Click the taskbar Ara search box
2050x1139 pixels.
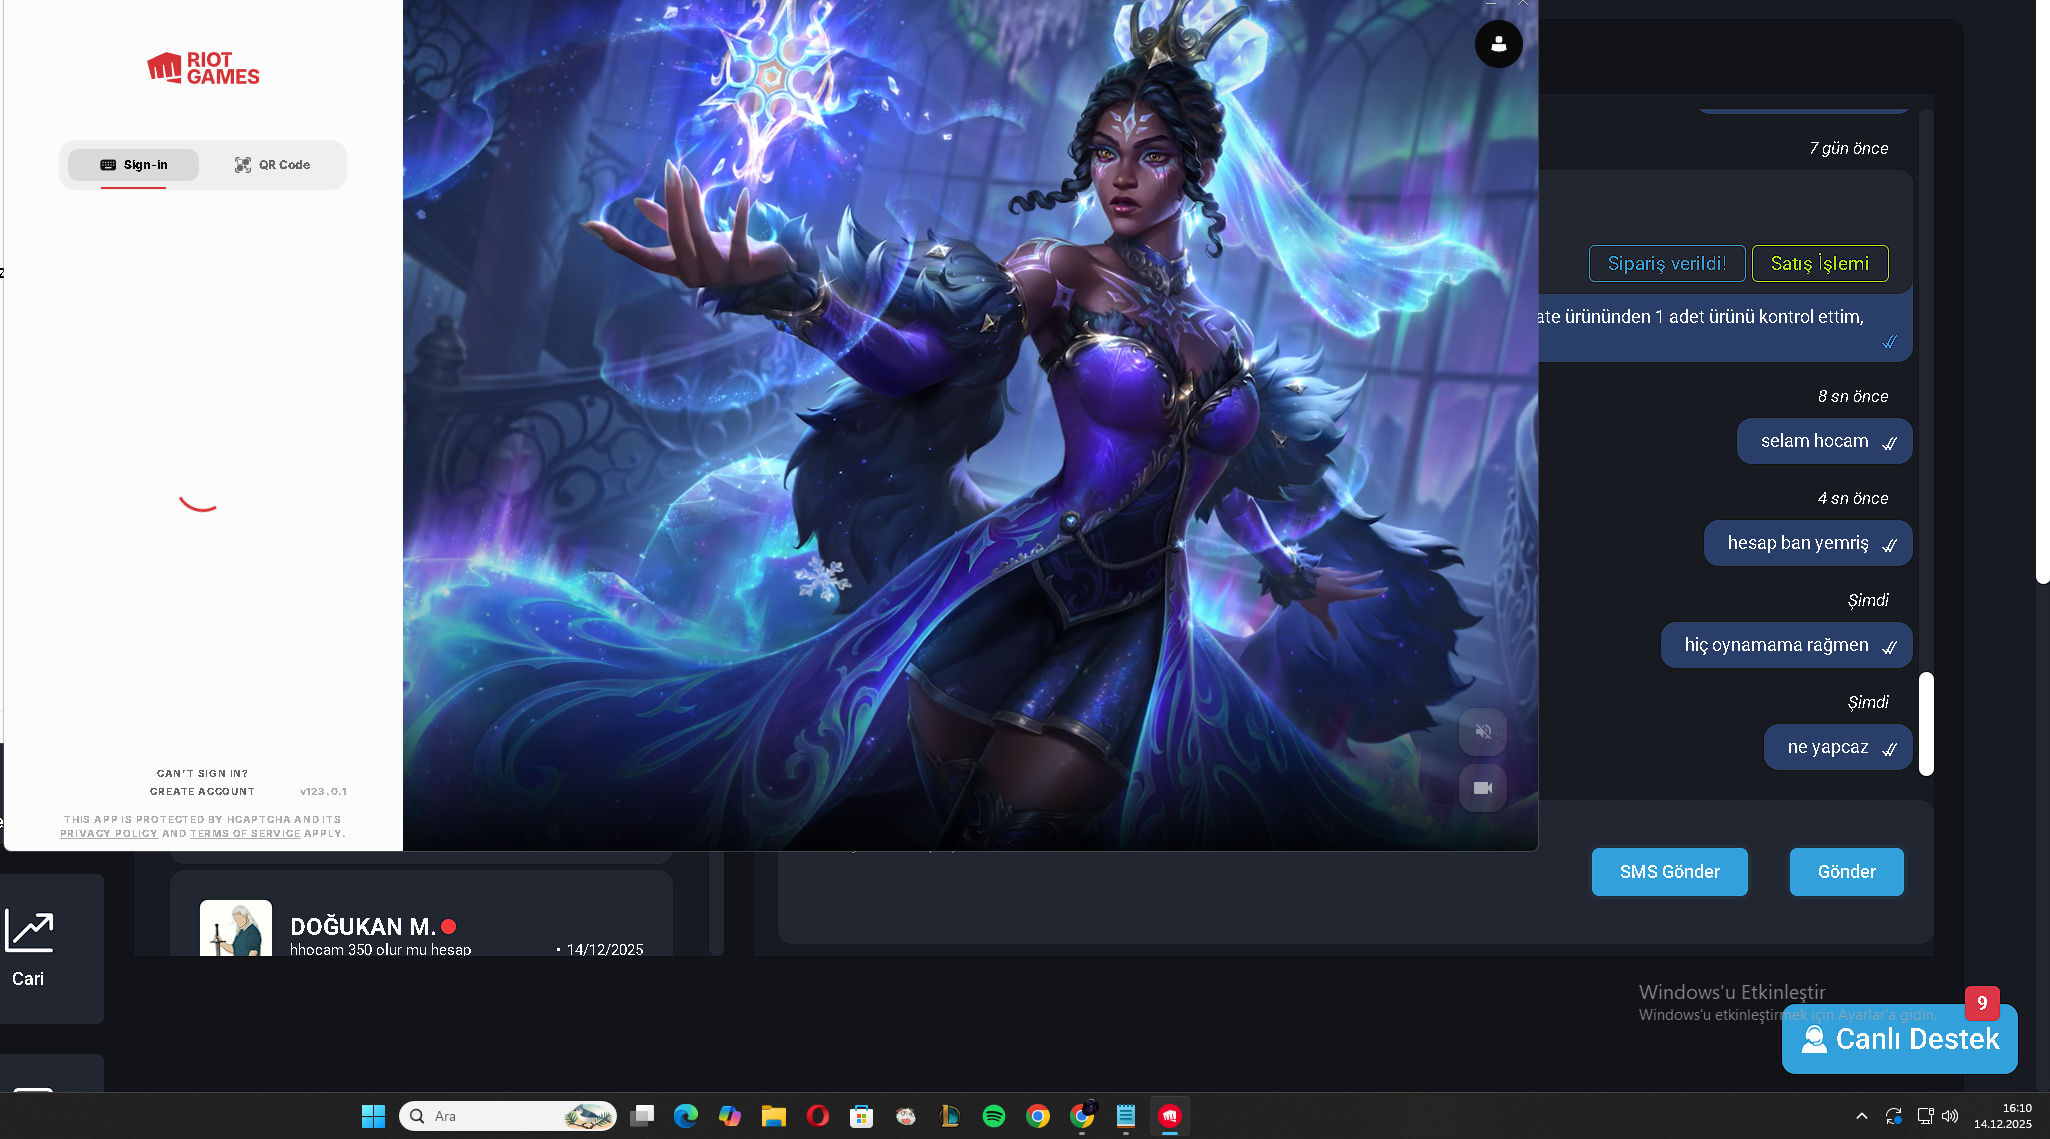(x=508, y=1116)
